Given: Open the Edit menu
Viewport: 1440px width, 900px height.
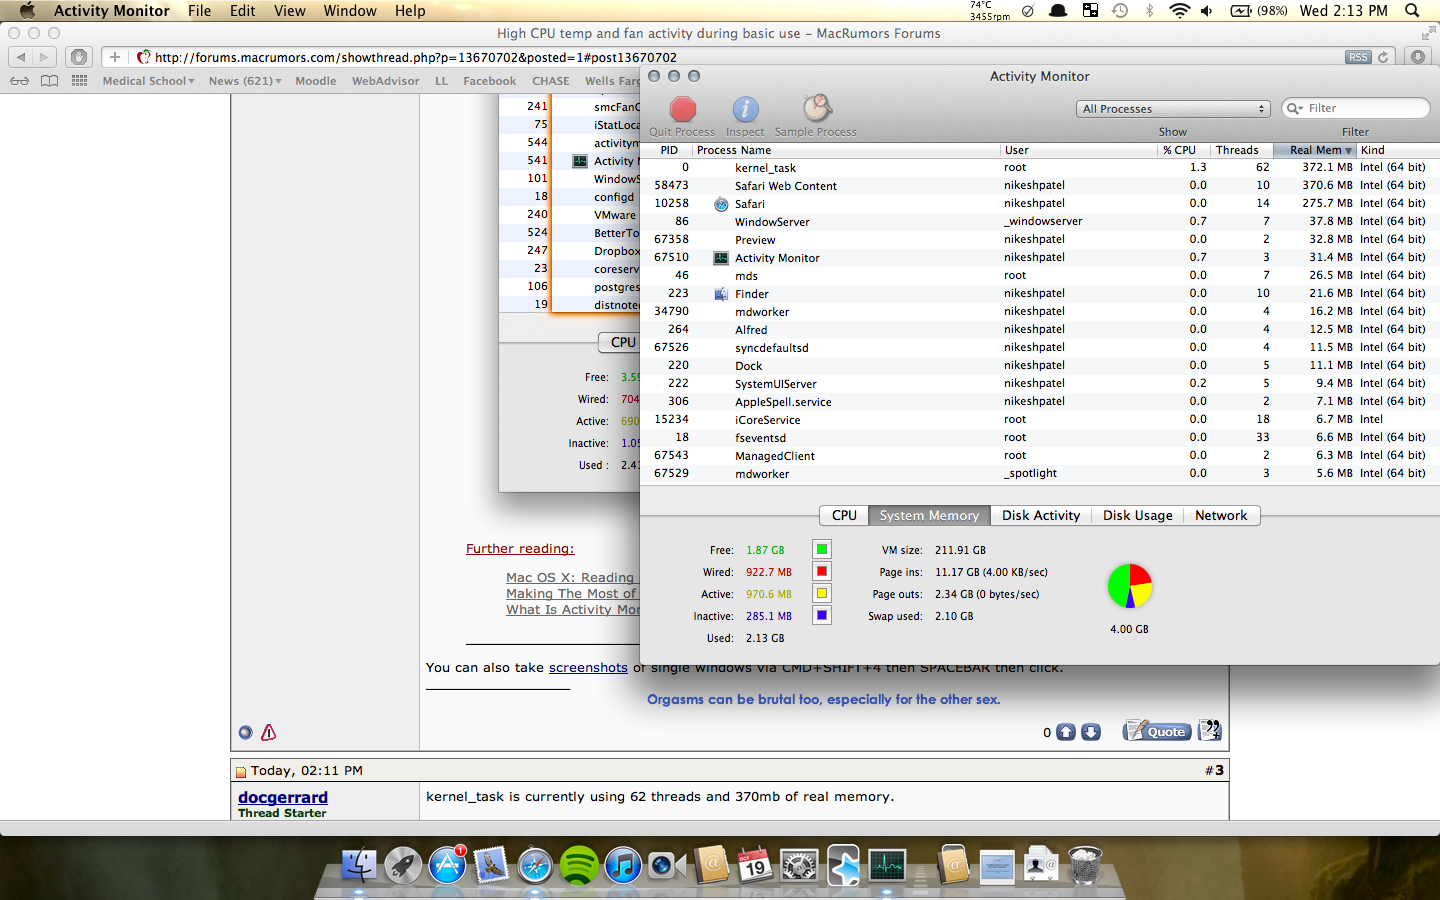Looking at the screenshot, I should [x=242, y=11].
